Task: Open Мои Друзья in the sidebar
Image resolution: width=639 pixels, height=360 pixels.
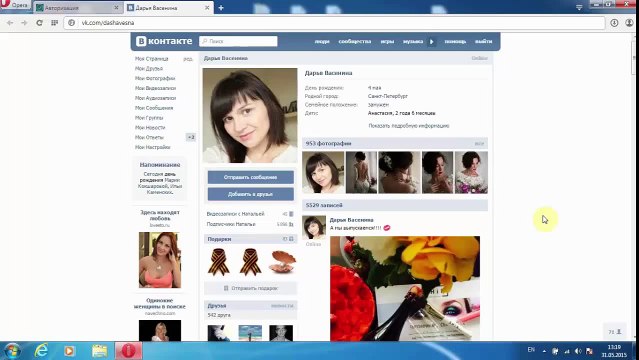Action: pos(149,68)
